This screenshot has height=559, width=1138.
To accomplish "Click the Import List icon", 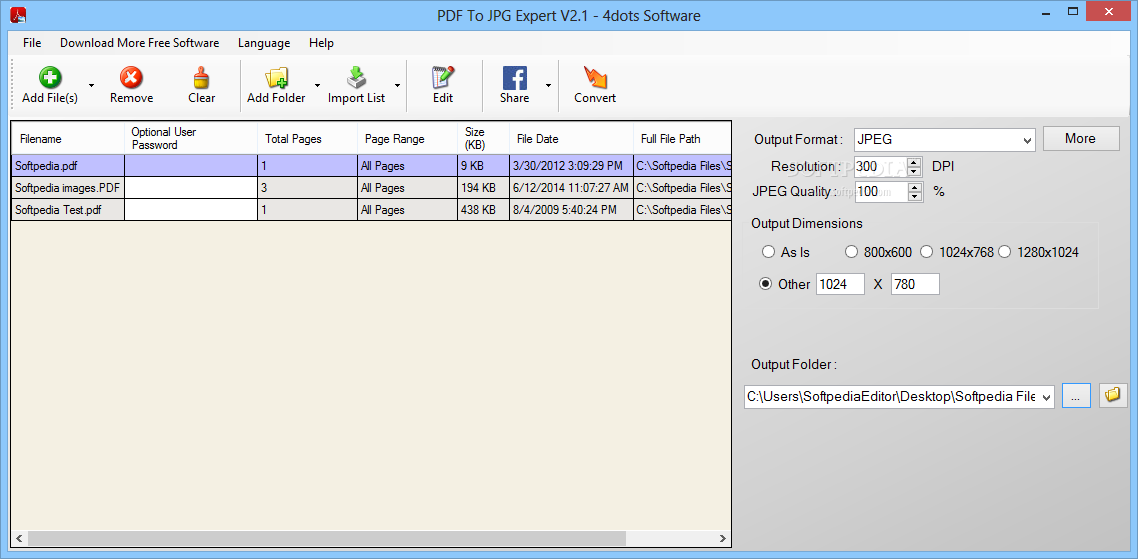I will [x=356, y=78].
